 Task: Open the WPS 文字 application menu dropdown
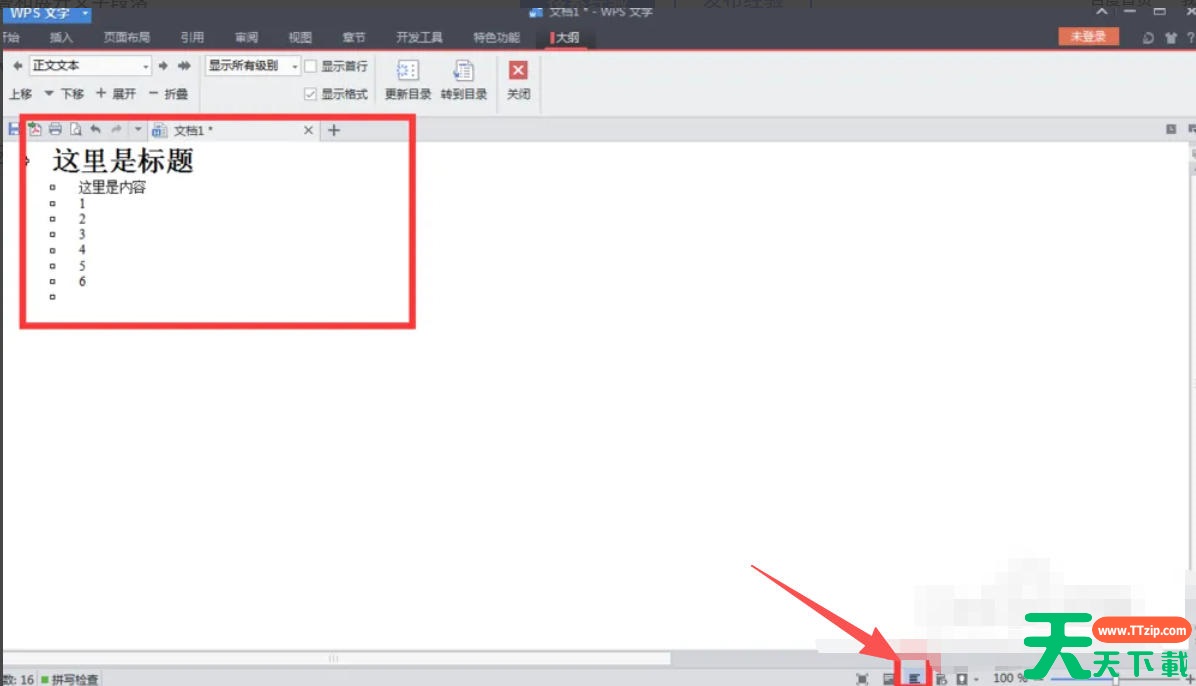pos(85,13)
